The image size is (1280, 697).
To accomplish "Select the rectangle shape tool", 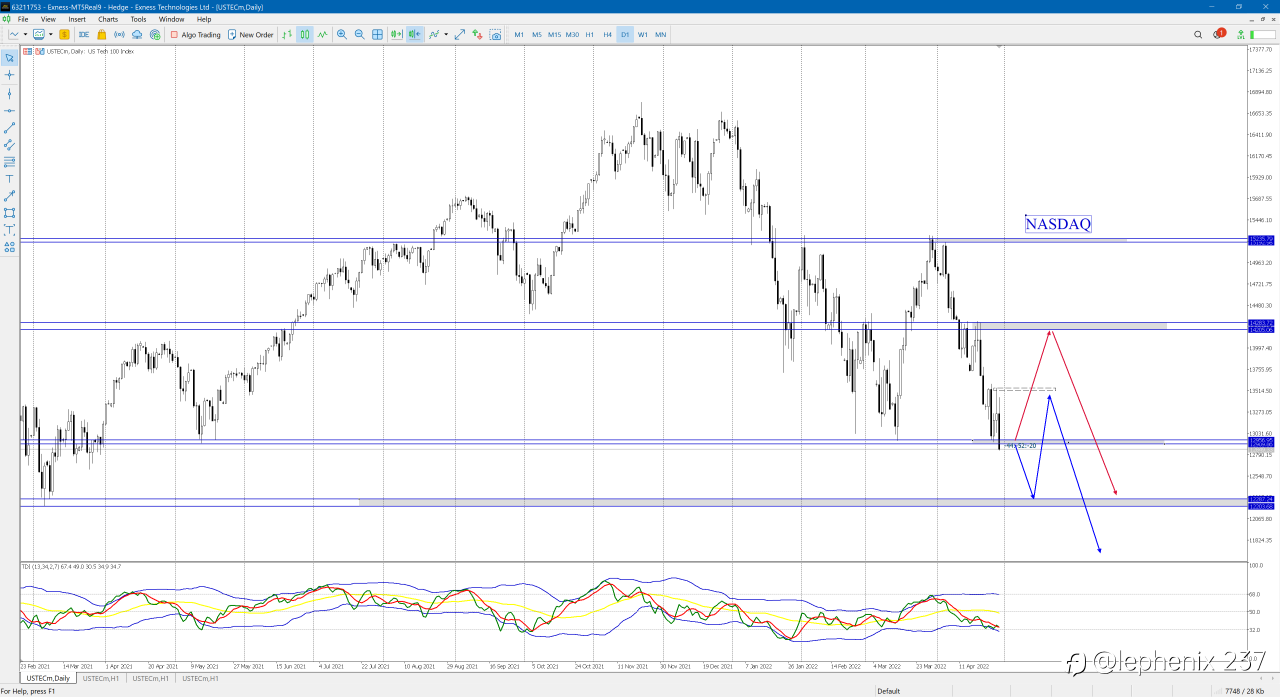I will 9,212.
